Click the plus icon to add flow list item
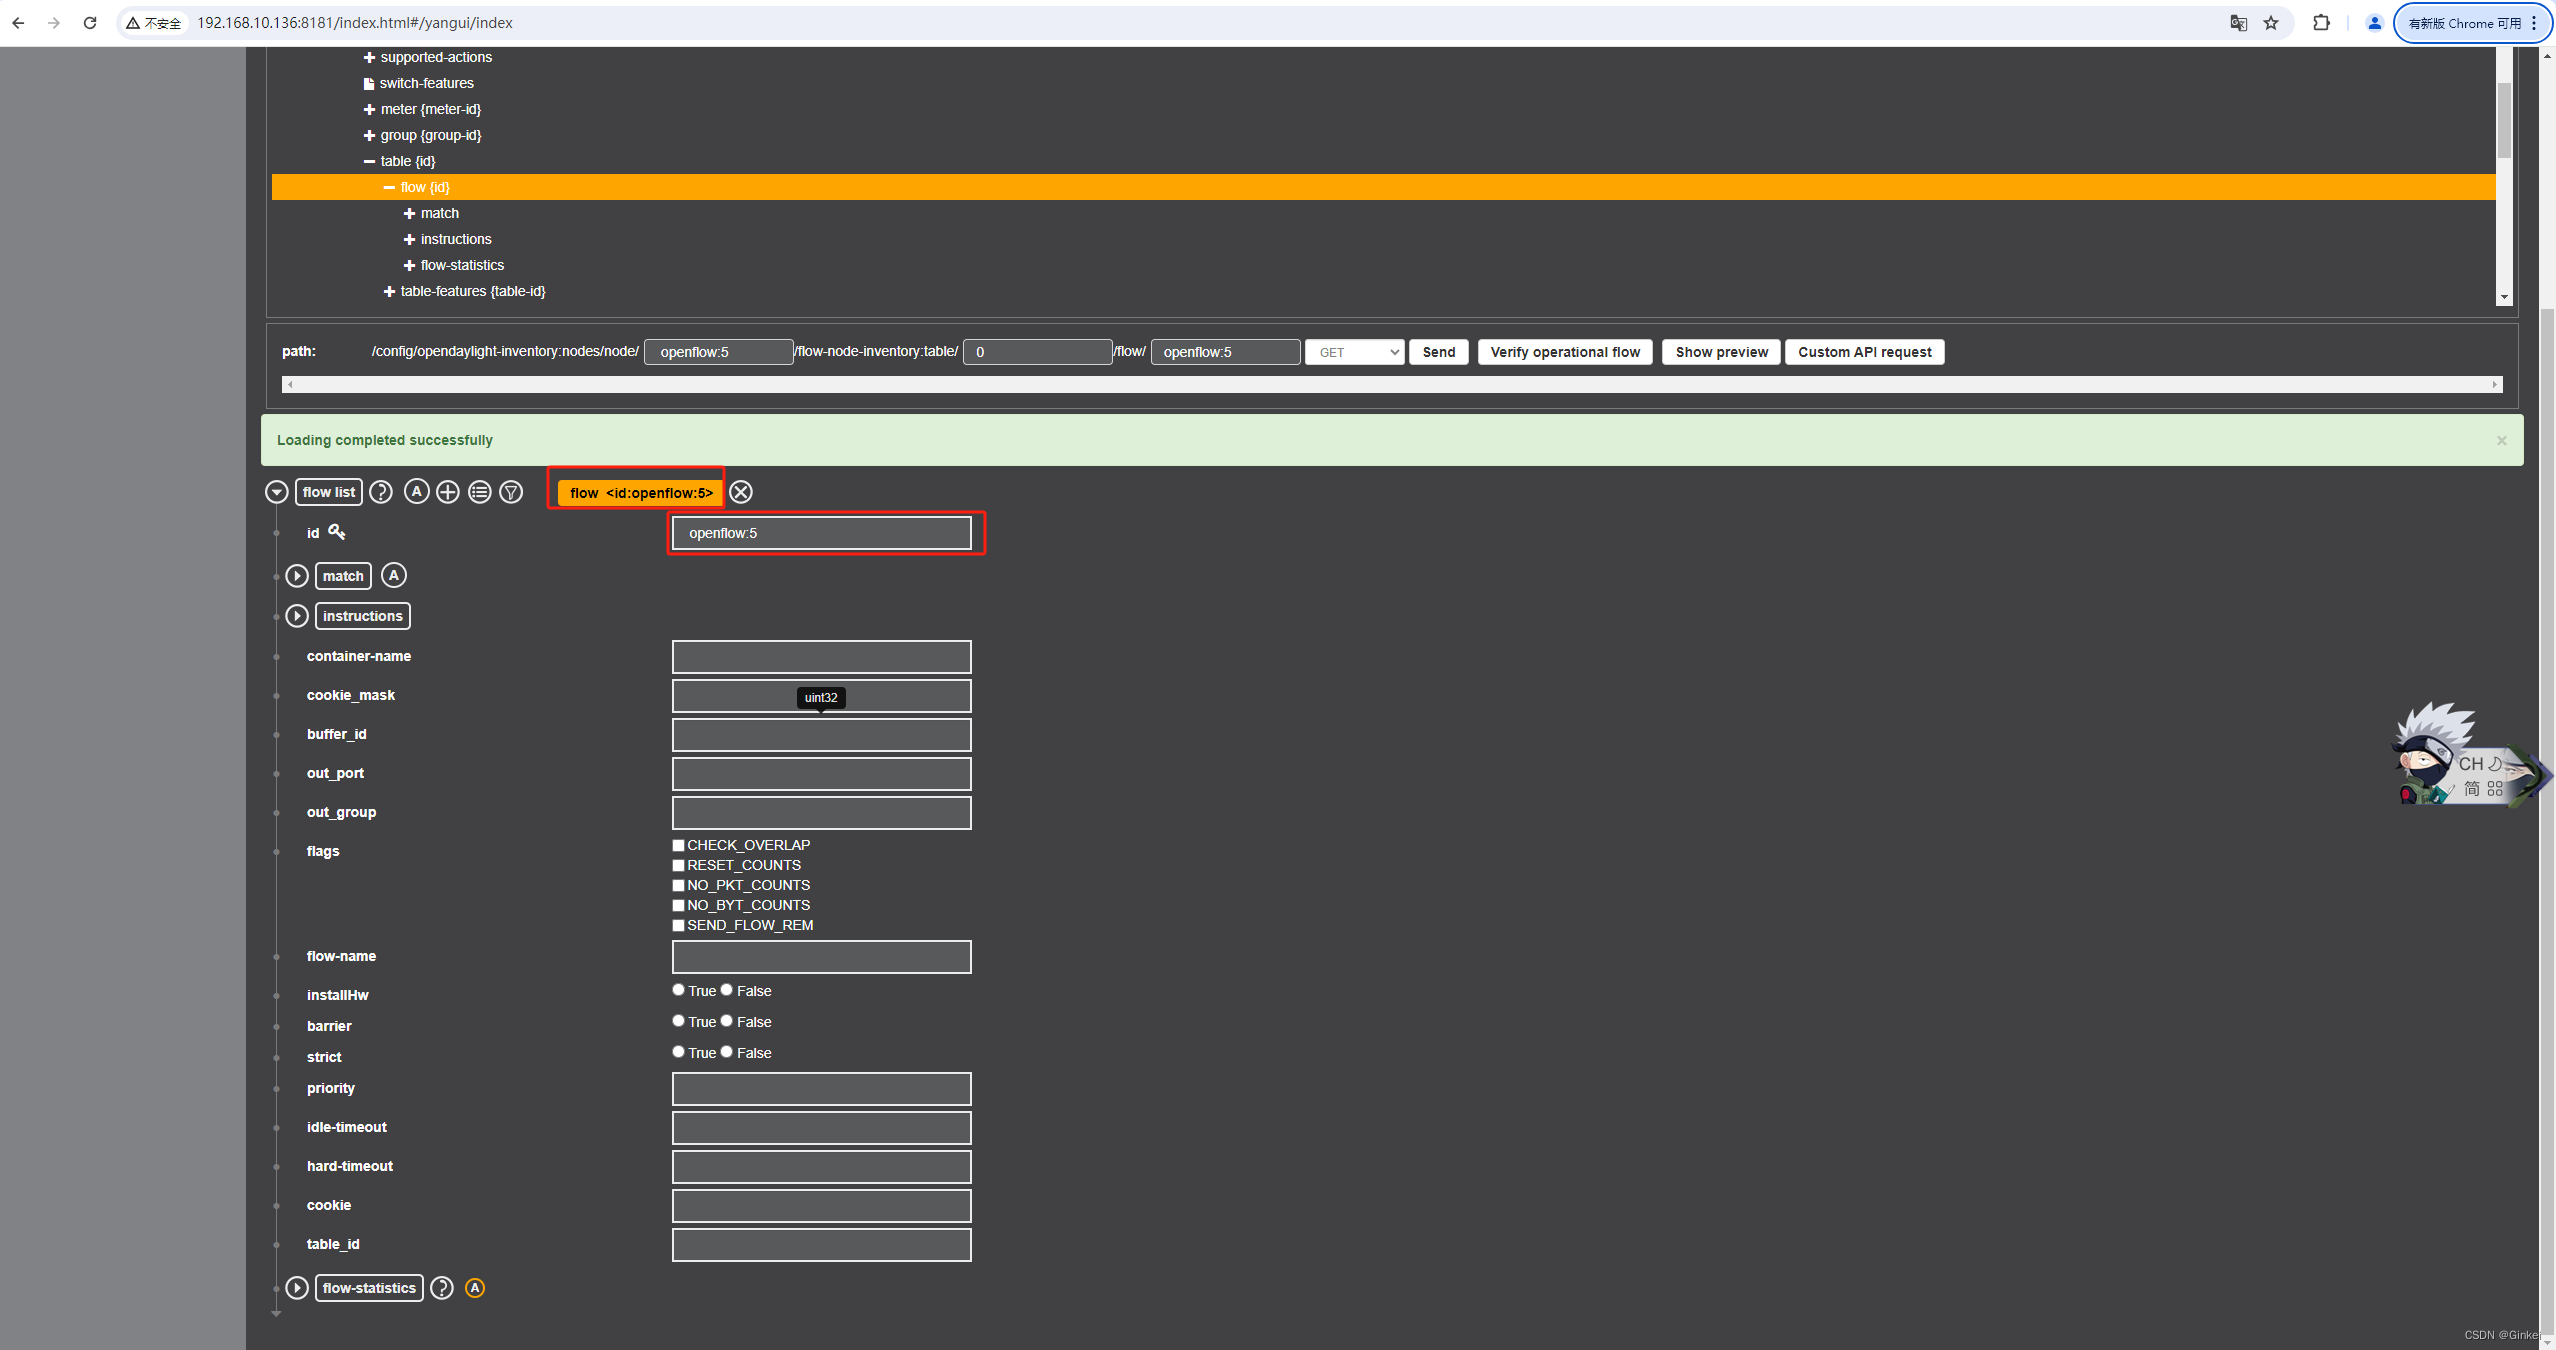This screenshot has width=2556, height=1350. [448, 492]
